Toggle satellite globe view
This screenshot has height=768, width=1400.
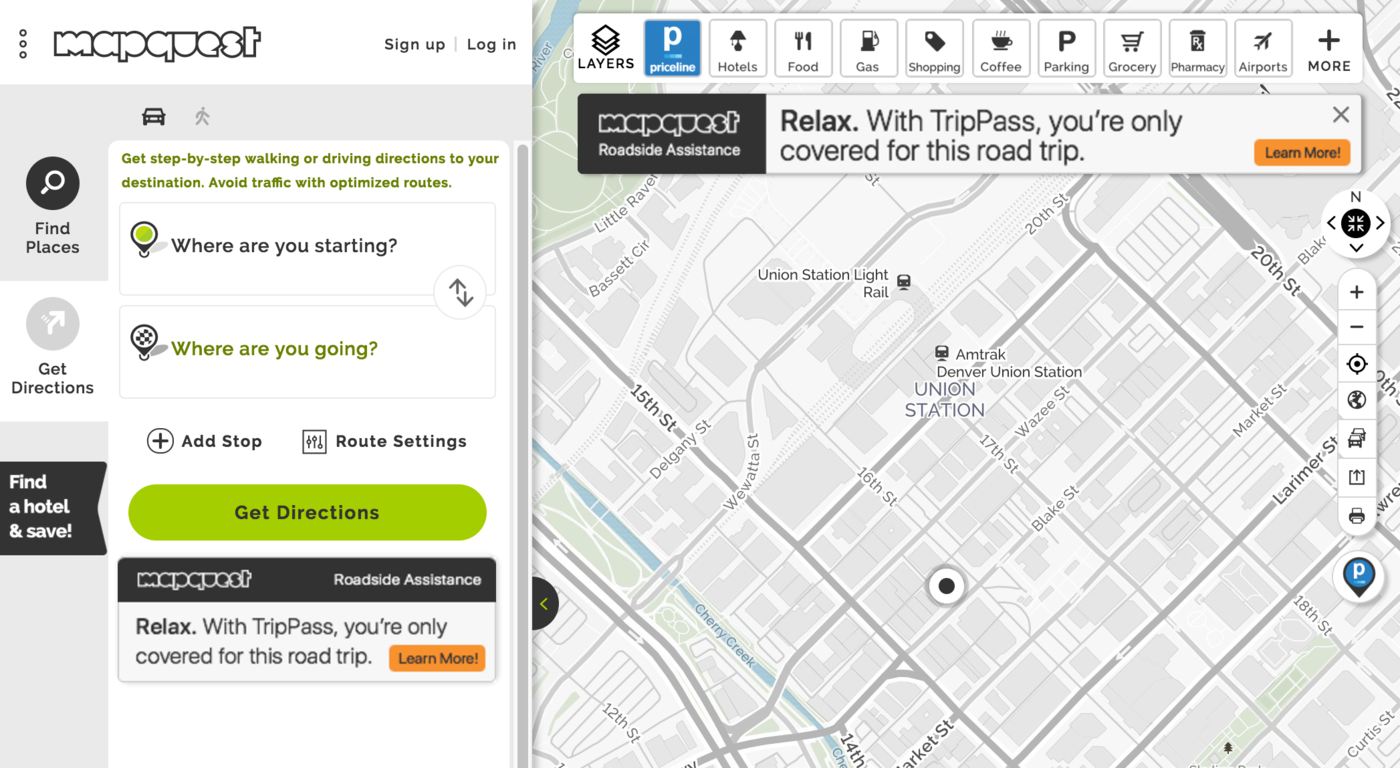click(x=1357, y=401)
